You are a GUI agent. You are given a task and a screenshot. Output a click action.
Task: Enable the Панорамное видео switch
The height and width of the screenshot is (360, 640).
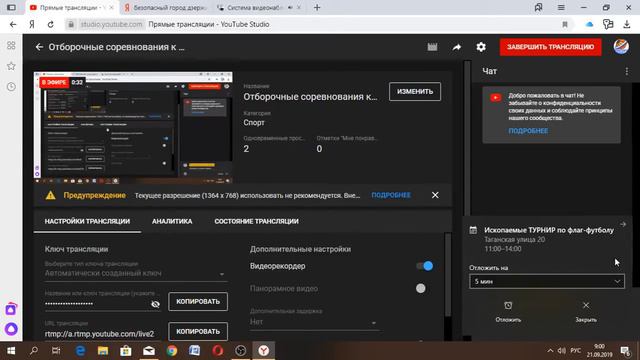pyautogui.click(x=420, y=289)
